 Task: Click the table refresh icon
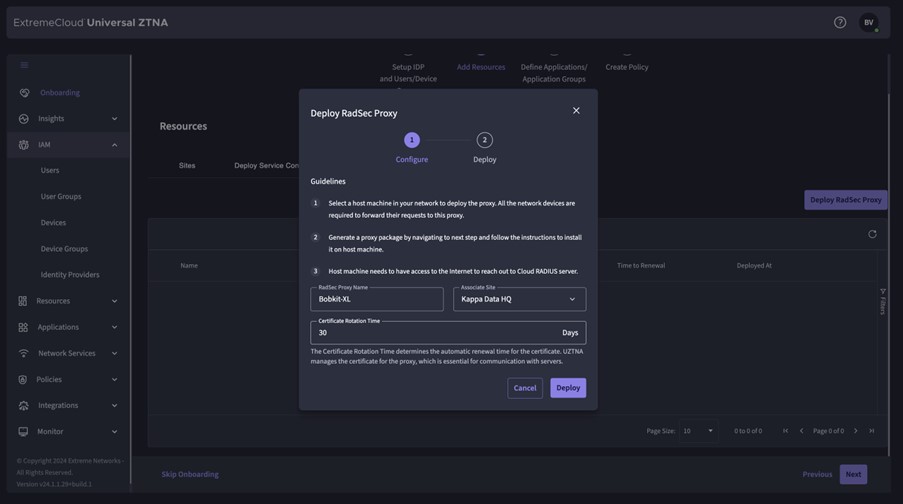point(872,234)
